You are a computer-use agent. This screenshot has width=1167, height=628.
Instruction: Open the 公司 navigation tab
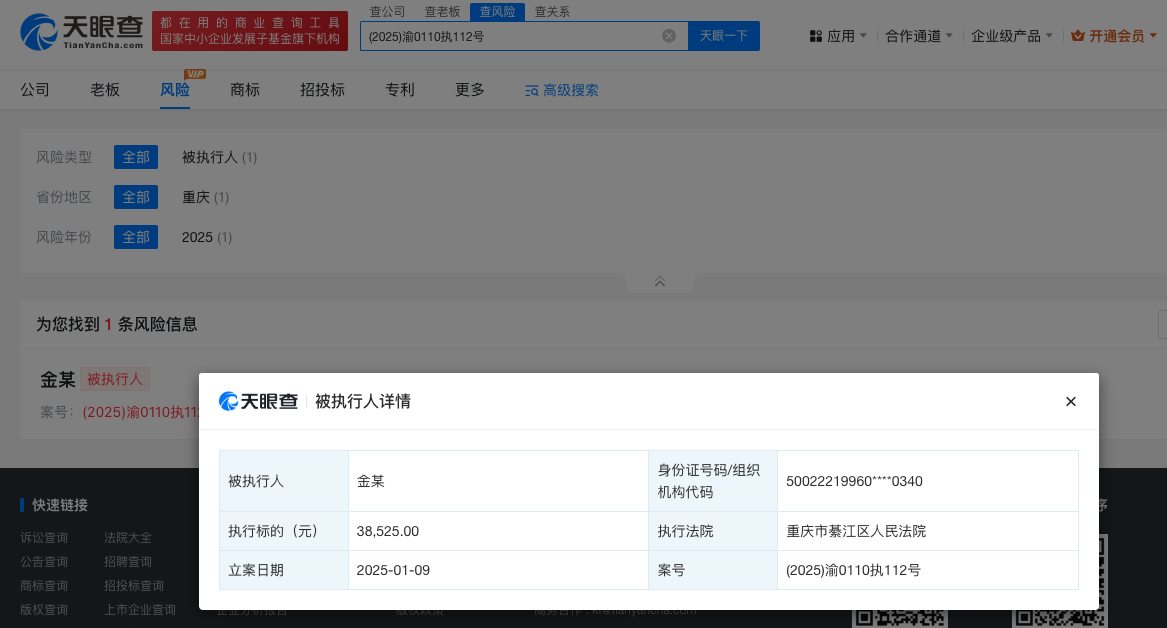35,90
